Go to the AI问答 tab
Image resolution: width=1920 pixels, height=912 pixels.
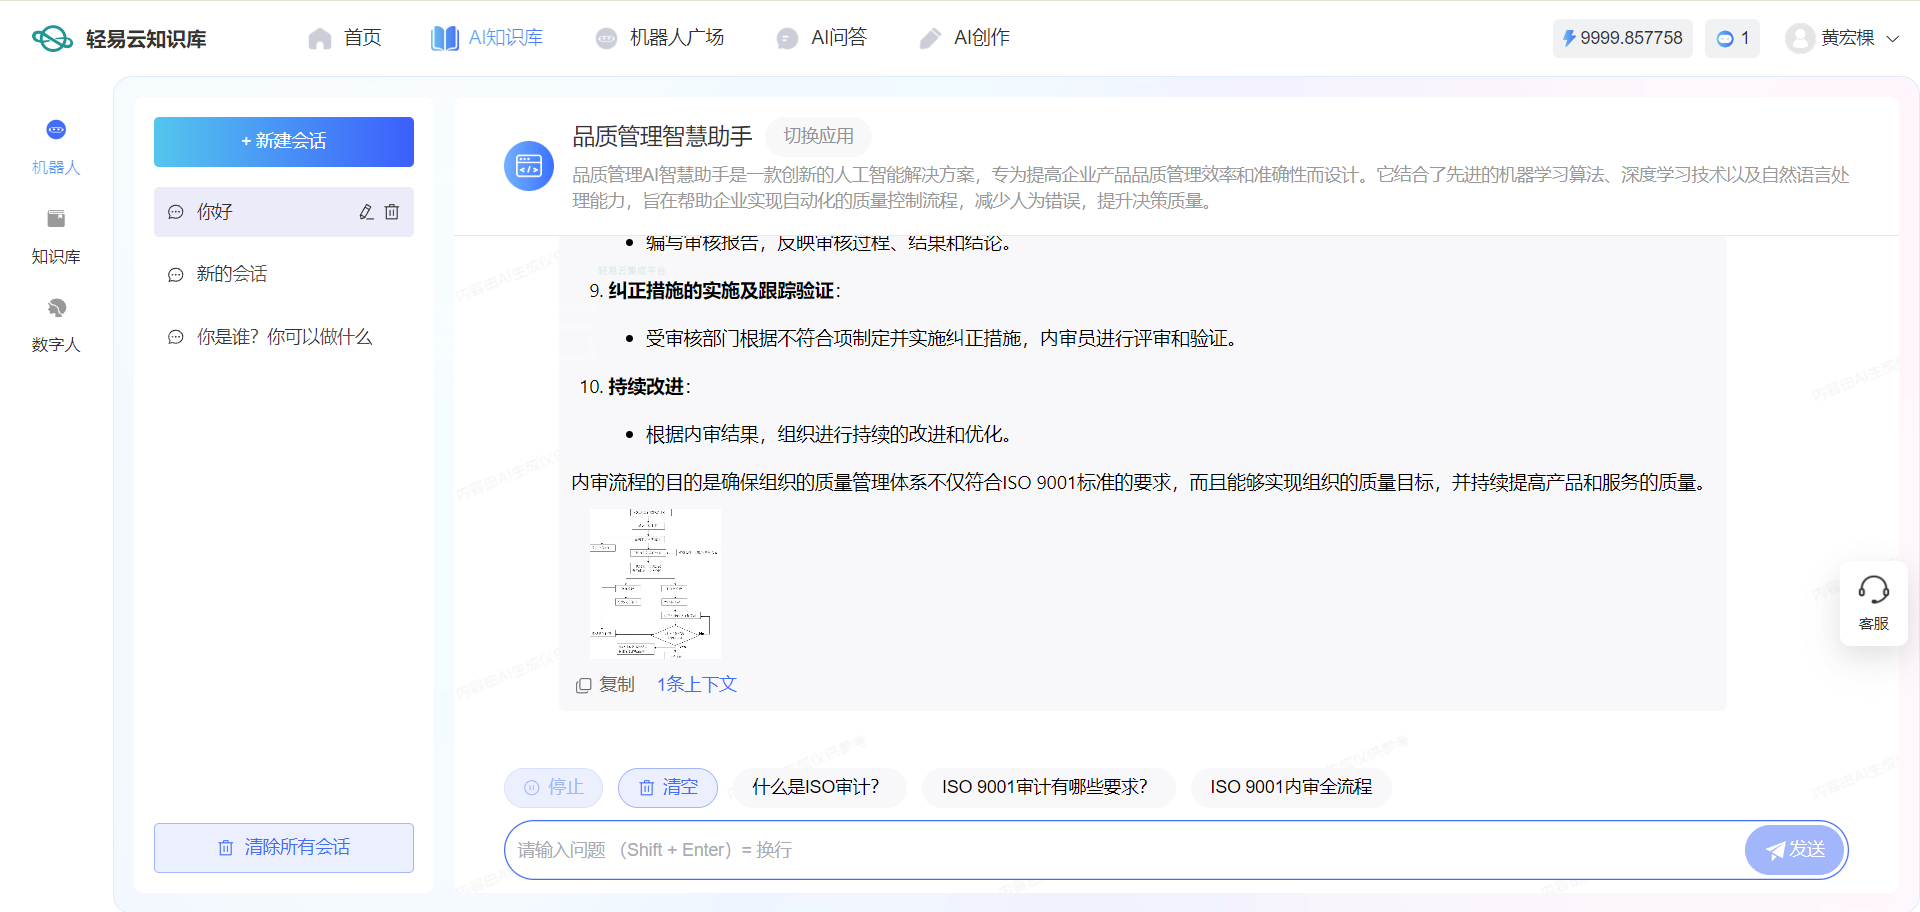click(x=822, y=38)
